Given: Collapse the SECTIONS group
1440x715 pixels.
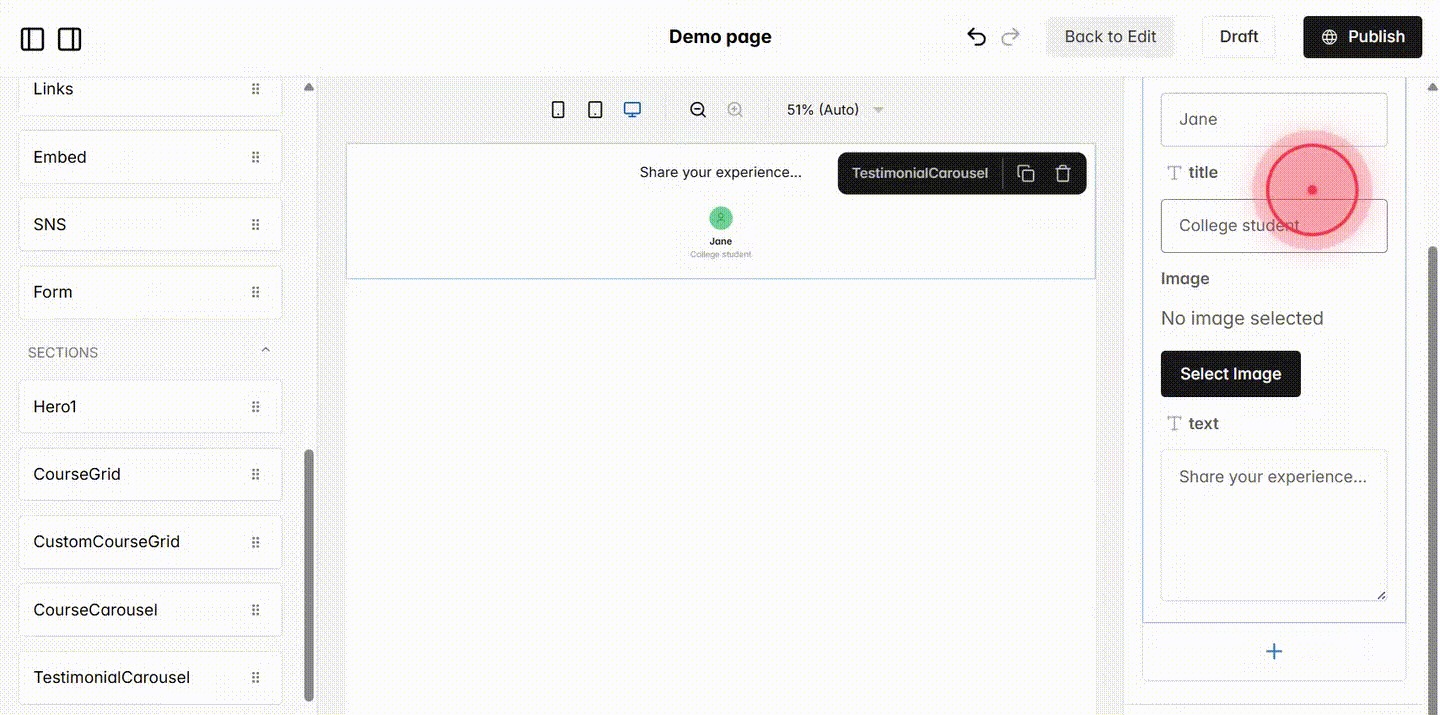Looking at the screenshot, I should [265, 350].
